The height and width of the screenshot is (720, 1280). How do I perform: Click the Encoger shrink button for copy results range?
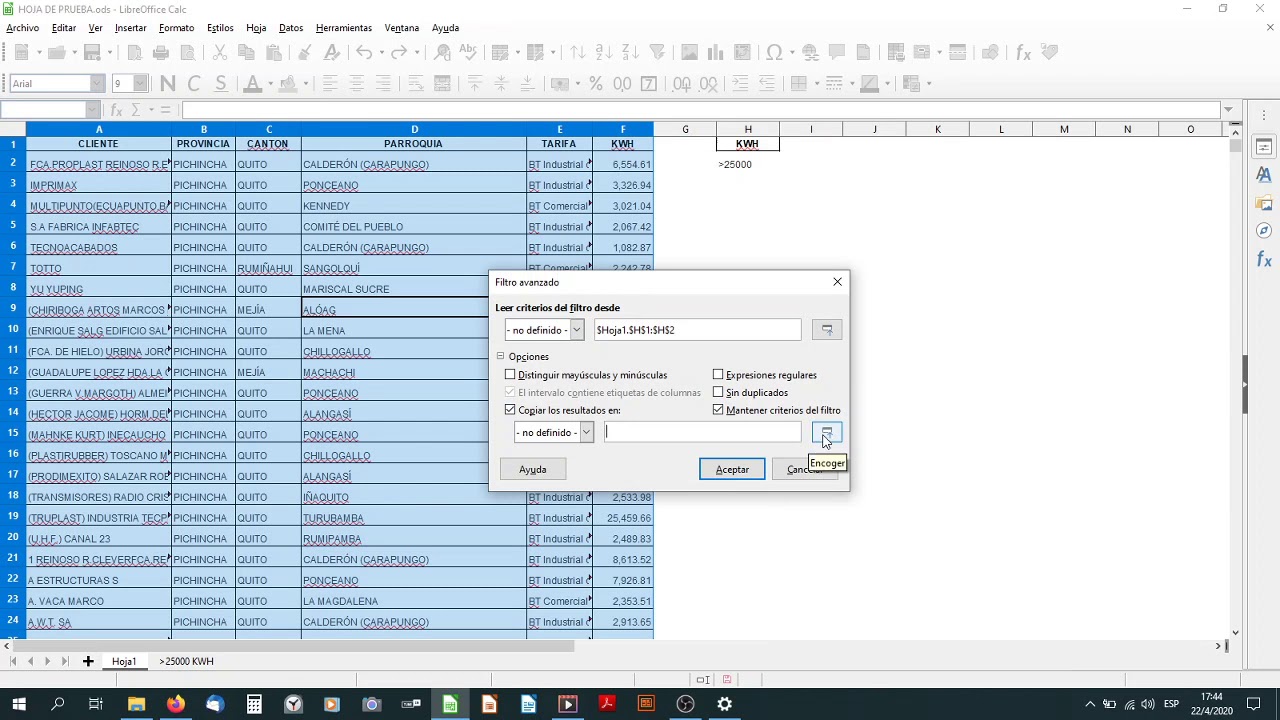tap(826, 432)
